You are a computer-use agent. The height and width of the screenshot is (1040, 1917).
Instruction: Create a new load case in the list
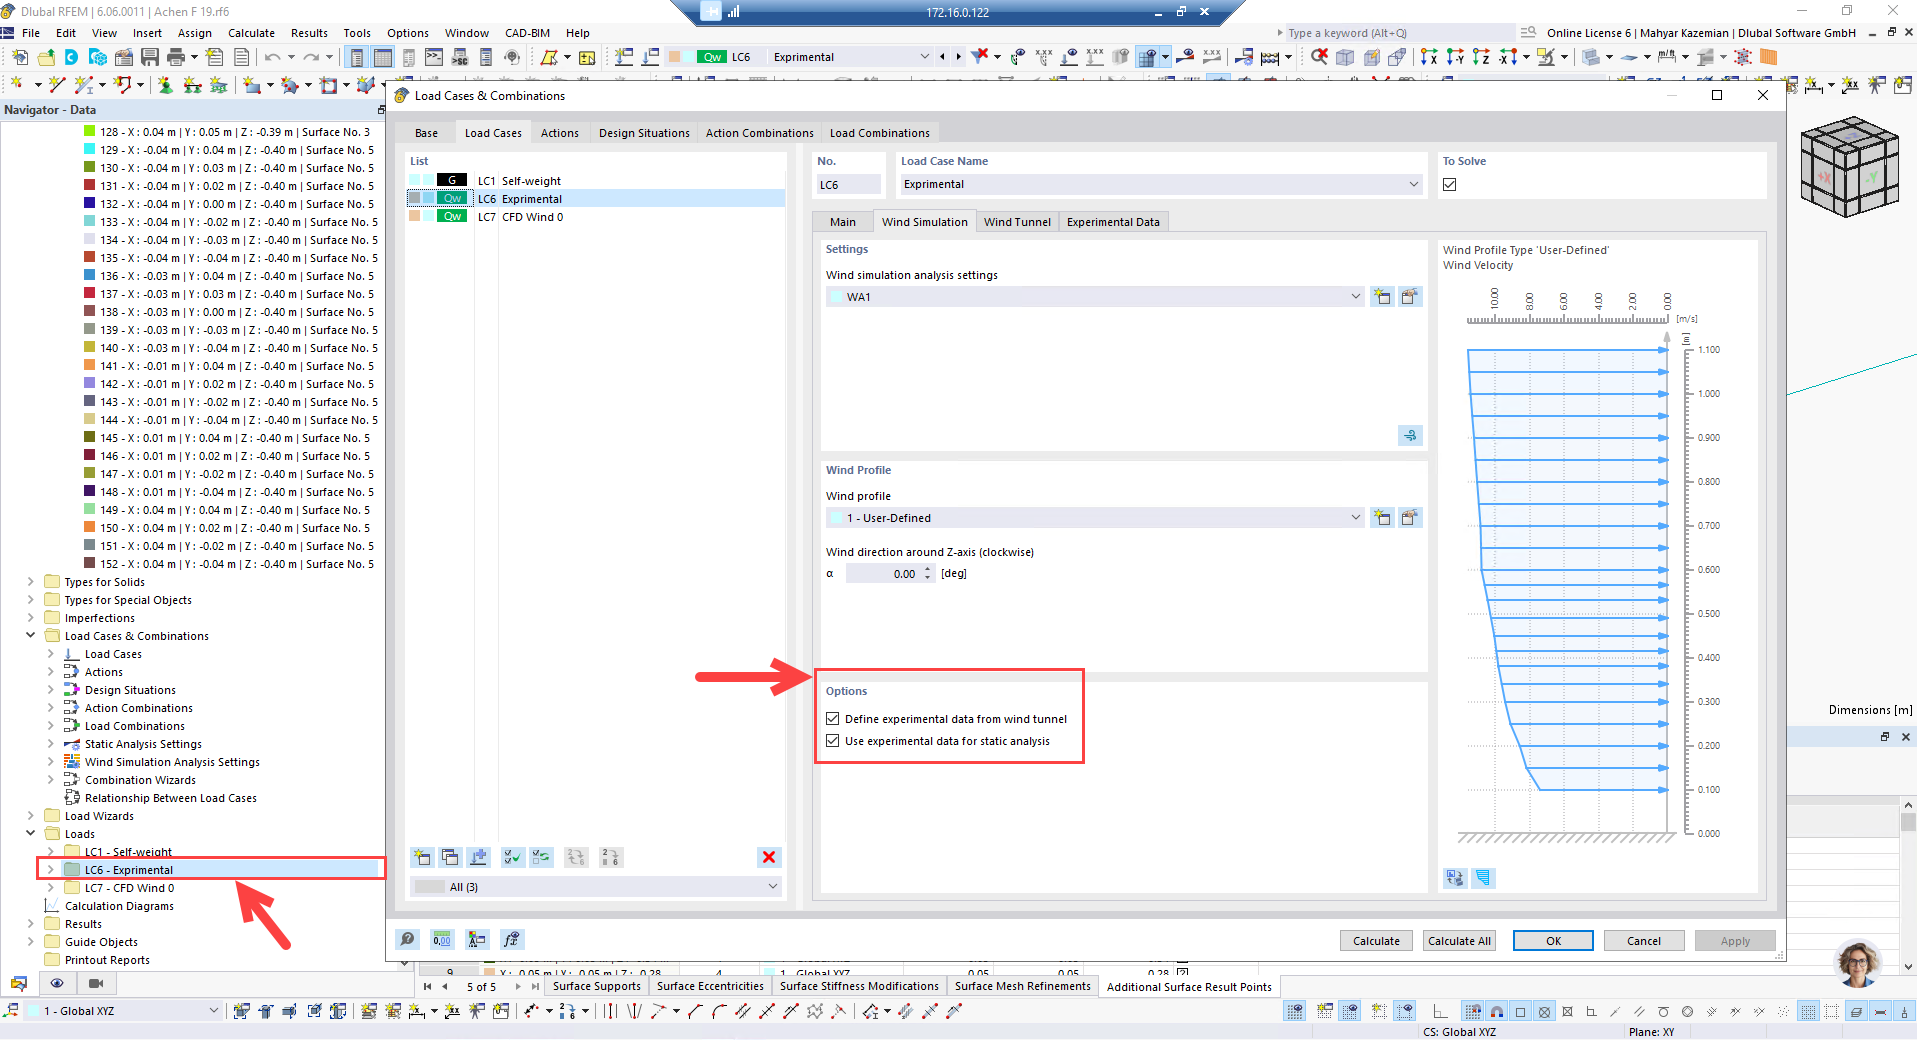(x=422, y=857)
